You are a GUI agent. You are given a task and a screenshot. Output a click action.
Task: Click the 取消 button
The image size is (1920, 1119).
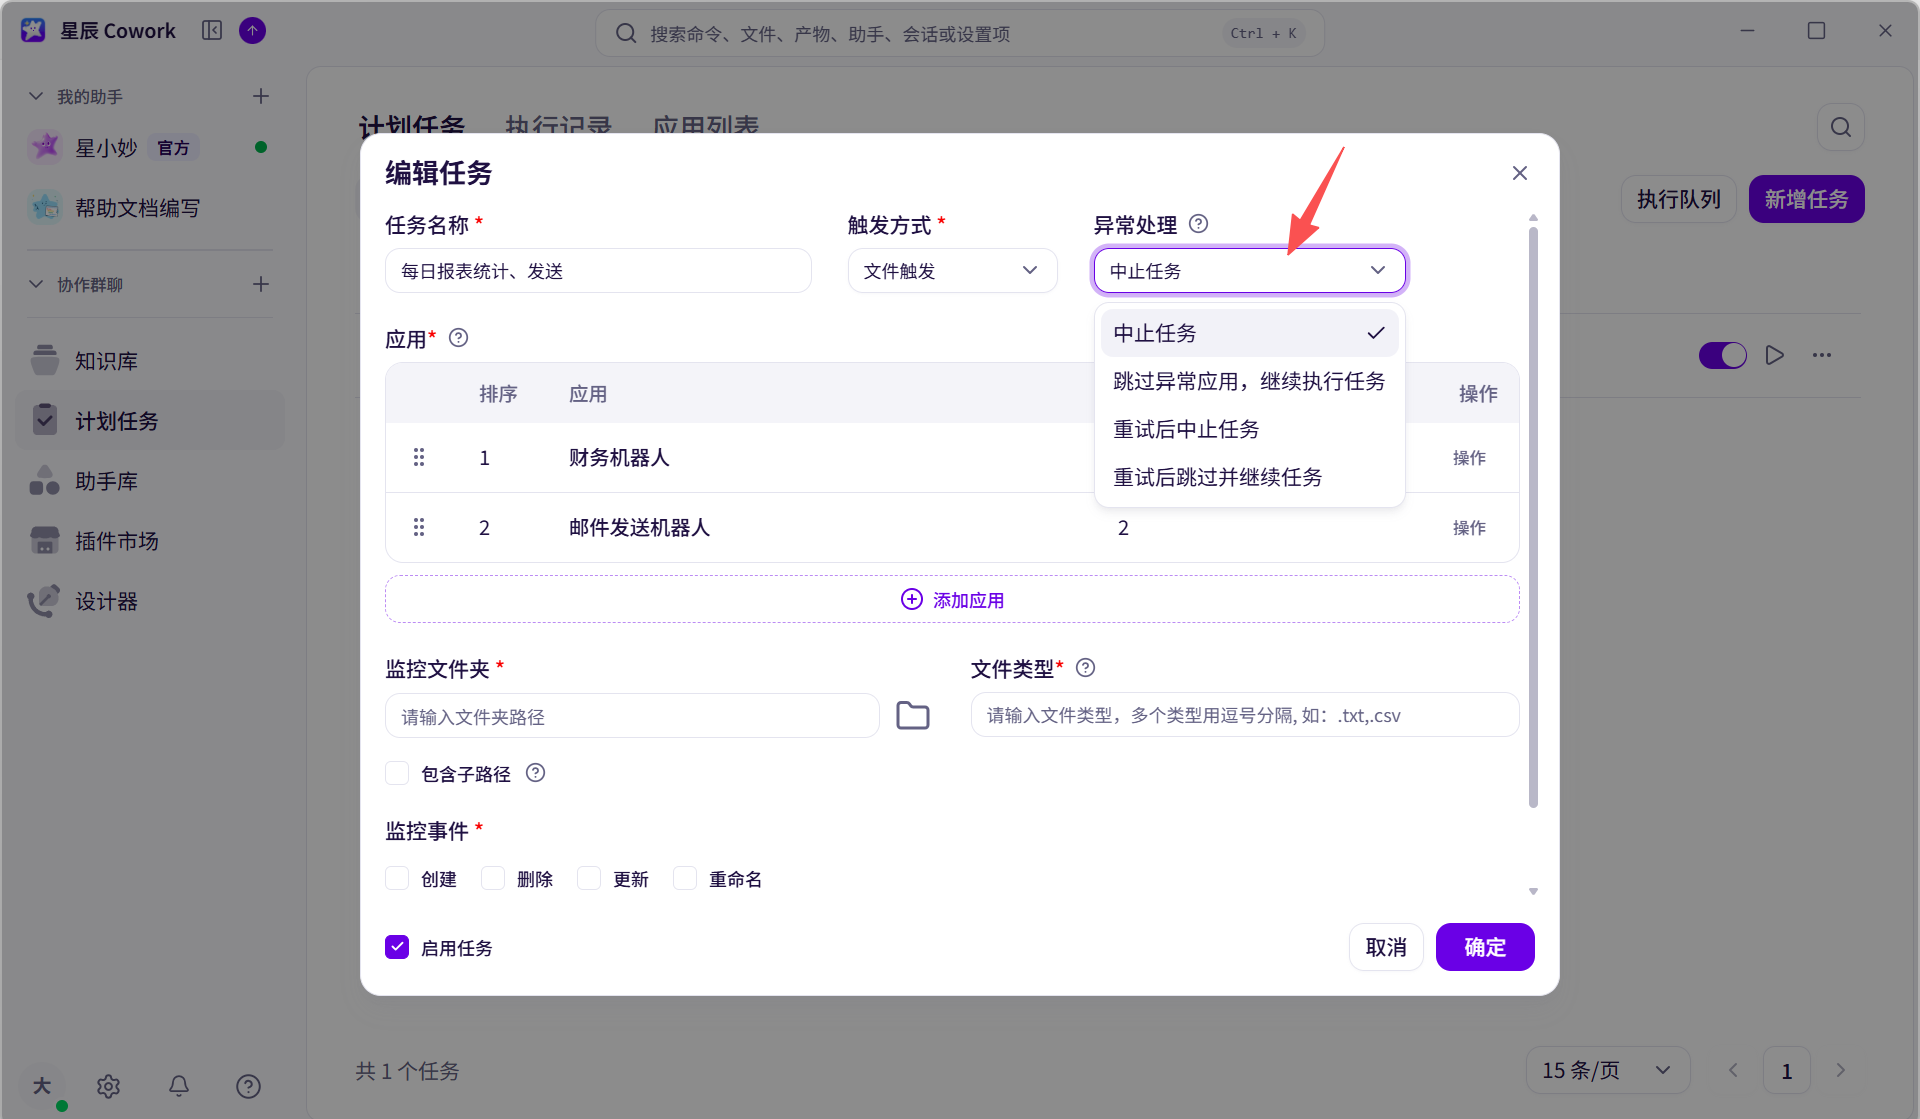pyautogui.click(x=1386, y=947)
